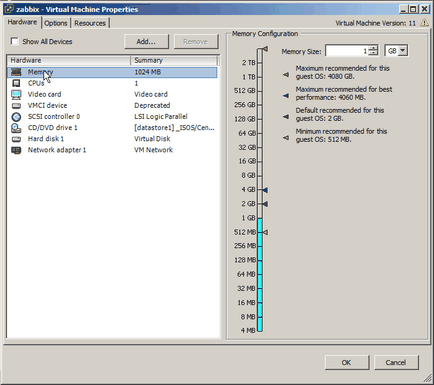Viewport: 434px width, 385px height.
Task: Select the CD/DVD drive 1 row
Action: pyautogui.click(x=112, y=128)
